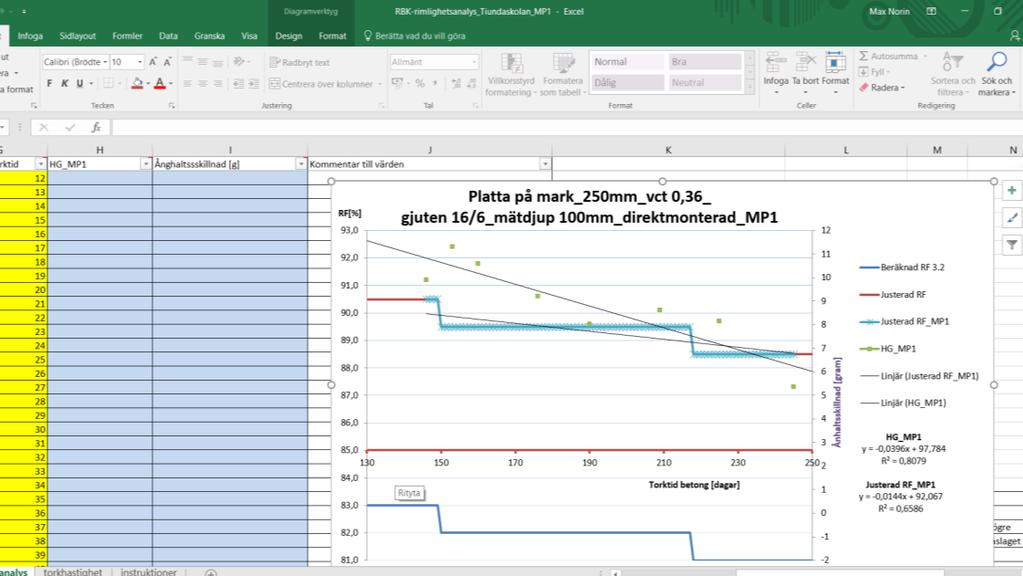Image resolution: width=1023 pixels, height=576 pixels.
Task: Decrease font size with small A icon
Action: 167,62
